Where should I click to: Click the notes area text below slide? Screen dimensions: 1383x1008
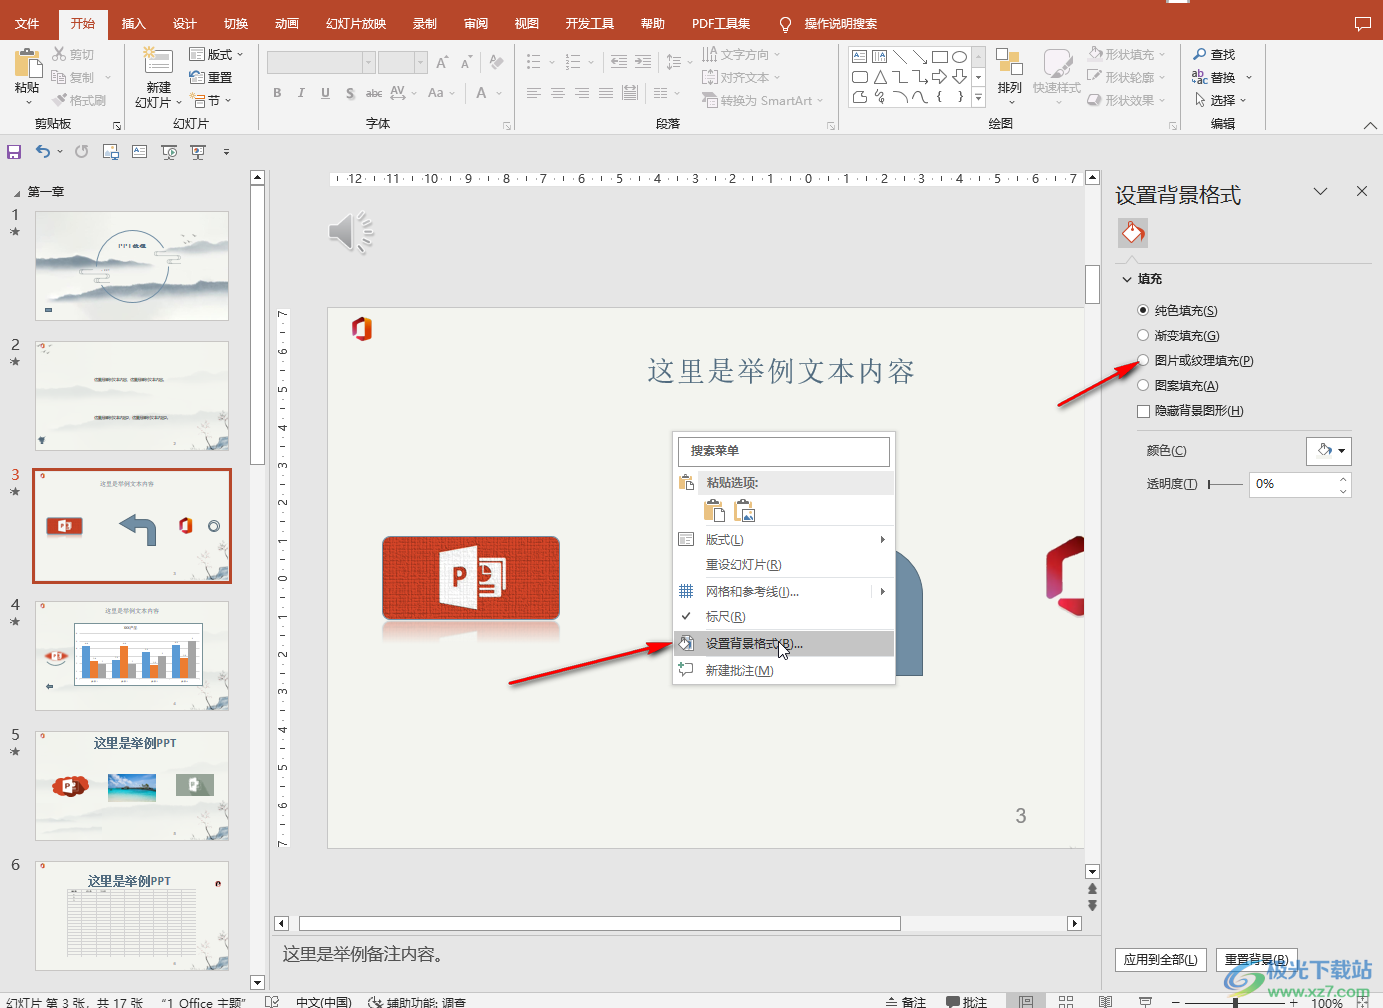pyautogui.click(x=363, y=954)
